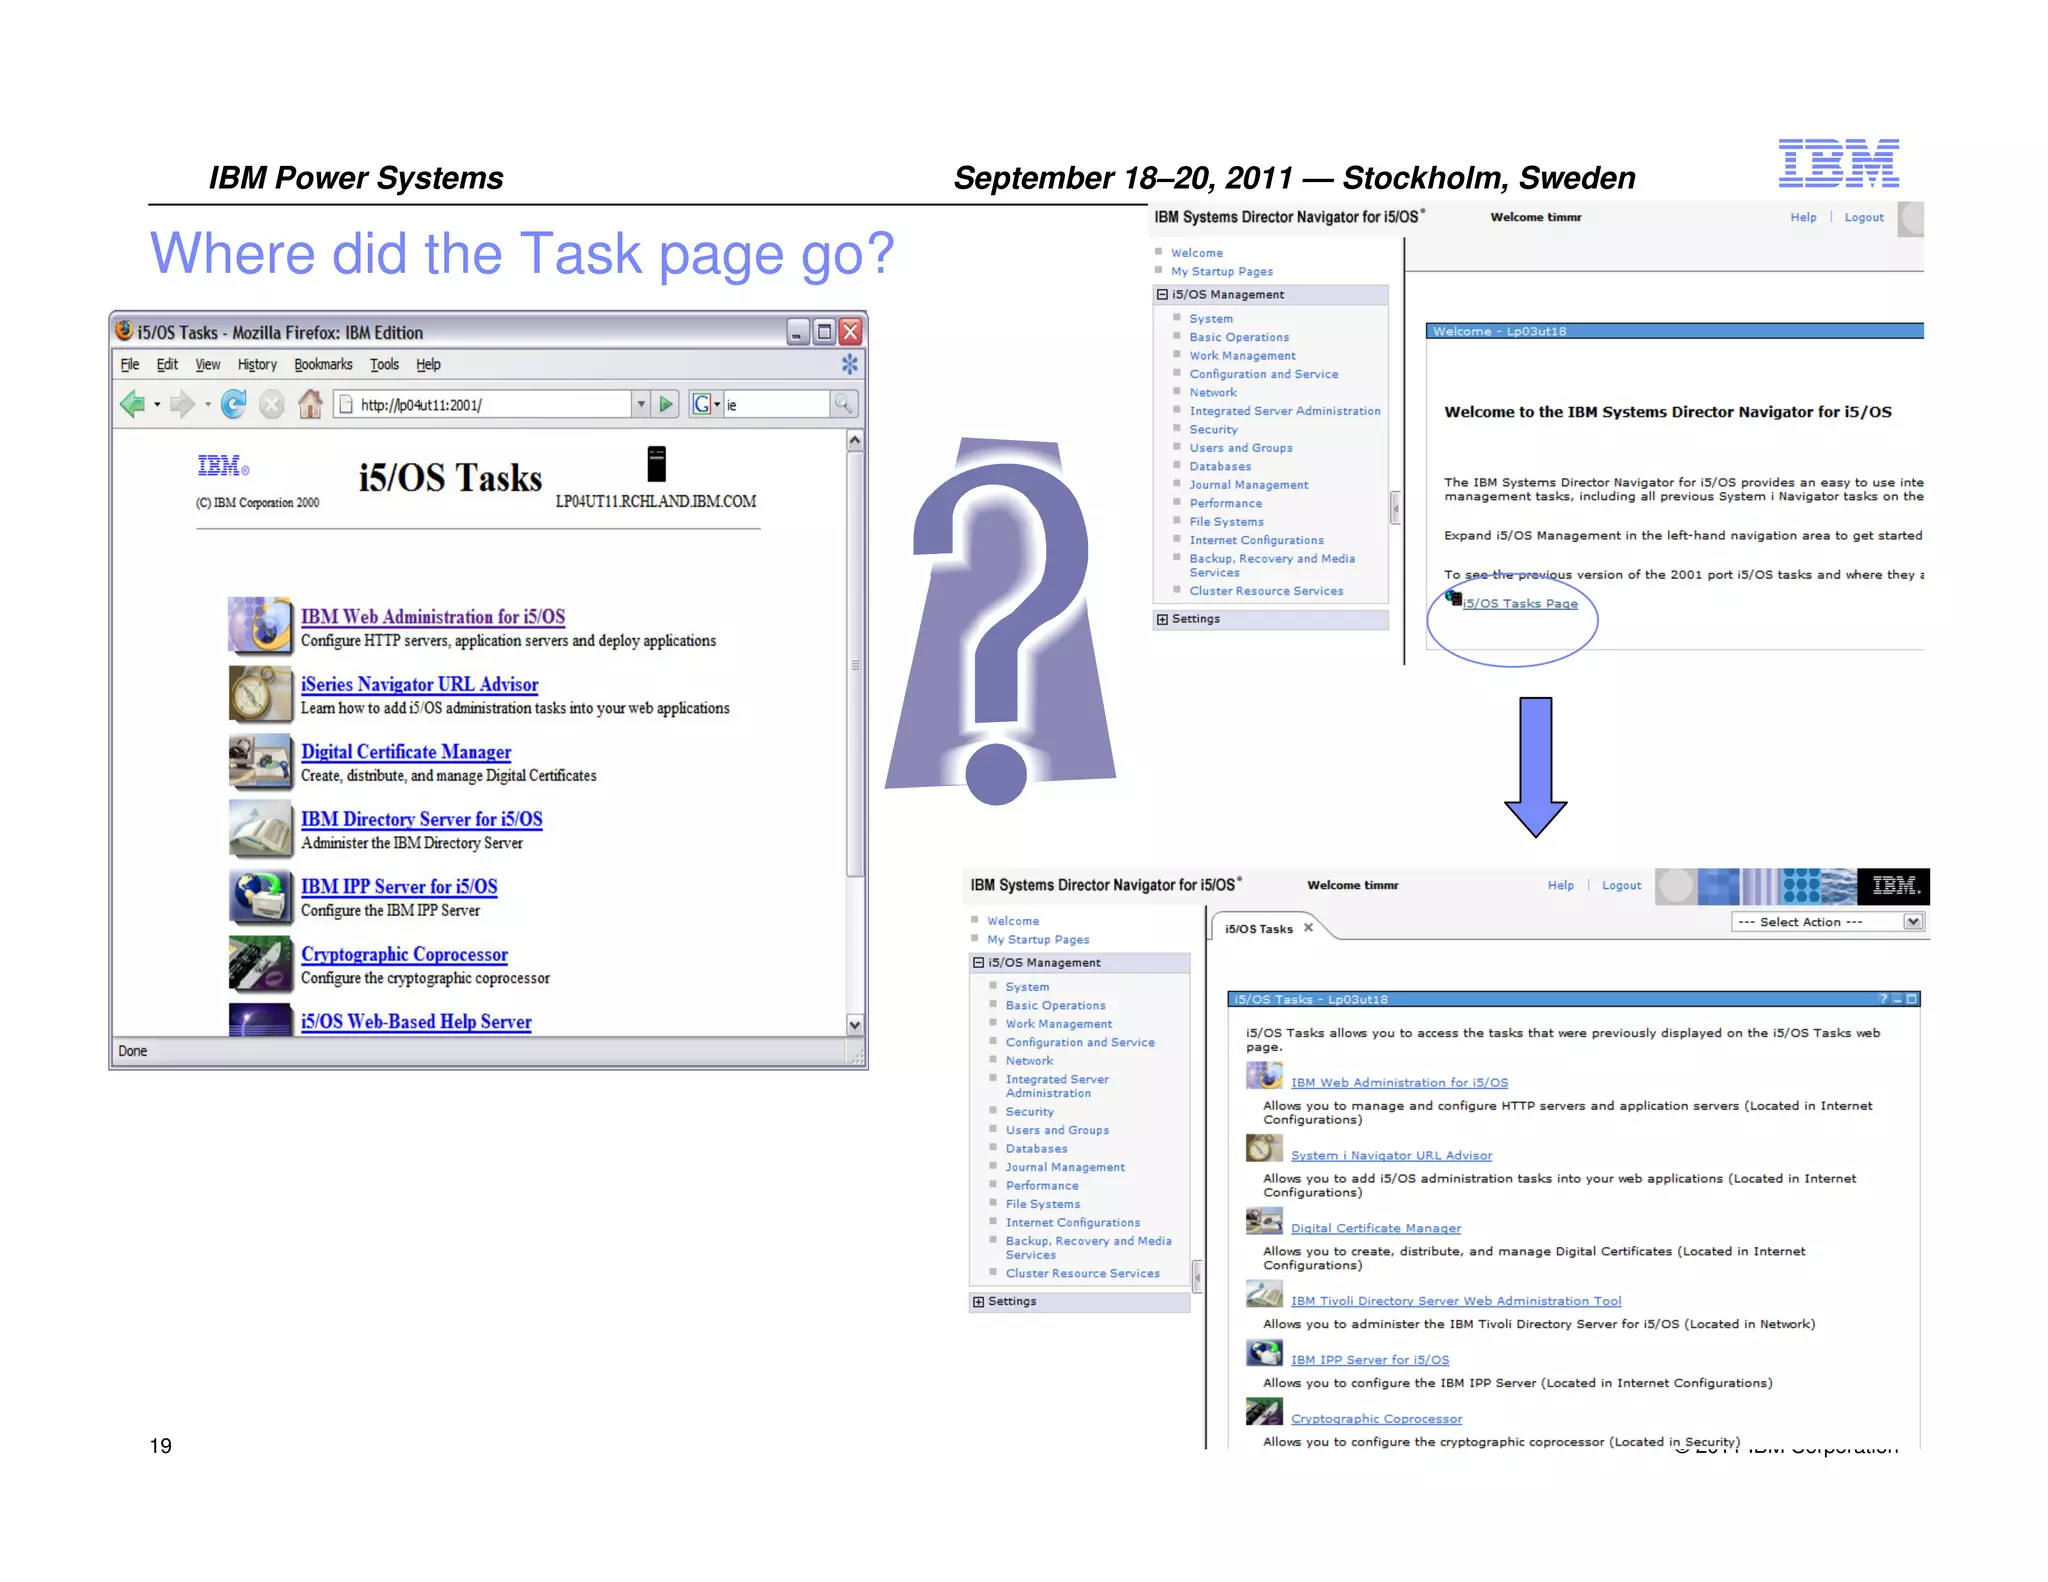Click IBM Web Administration icon in lower Navigator

pos(1264,1075)
